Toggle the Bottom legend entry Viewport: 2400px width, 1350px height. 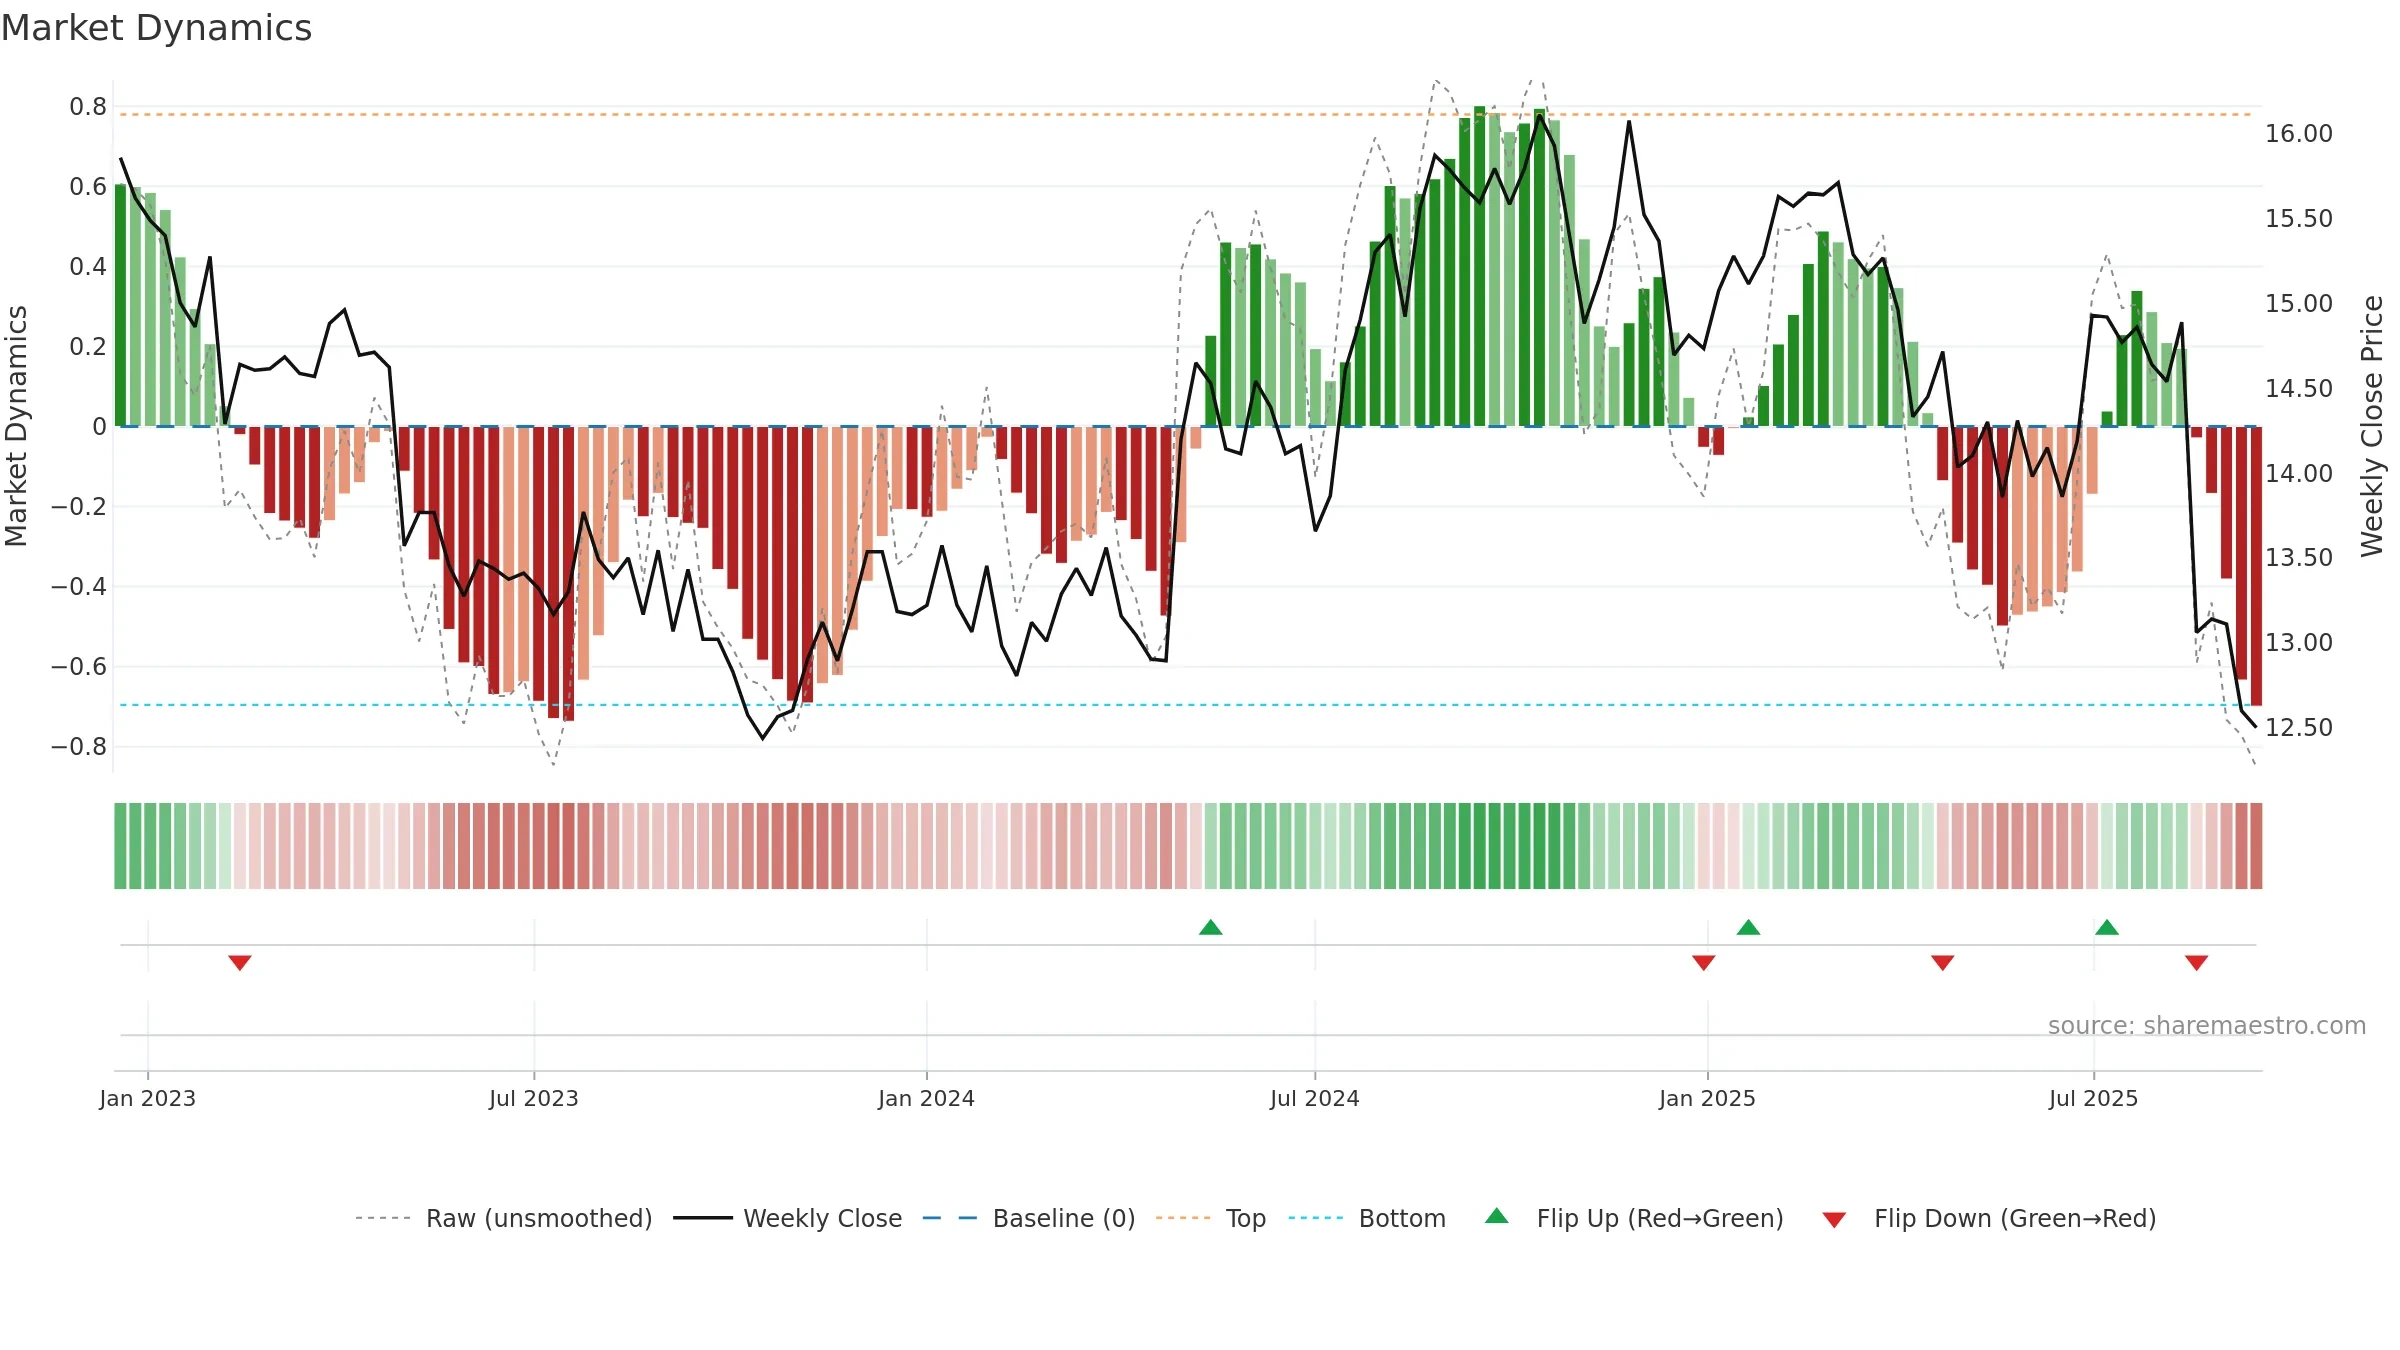[1367, 1218]
